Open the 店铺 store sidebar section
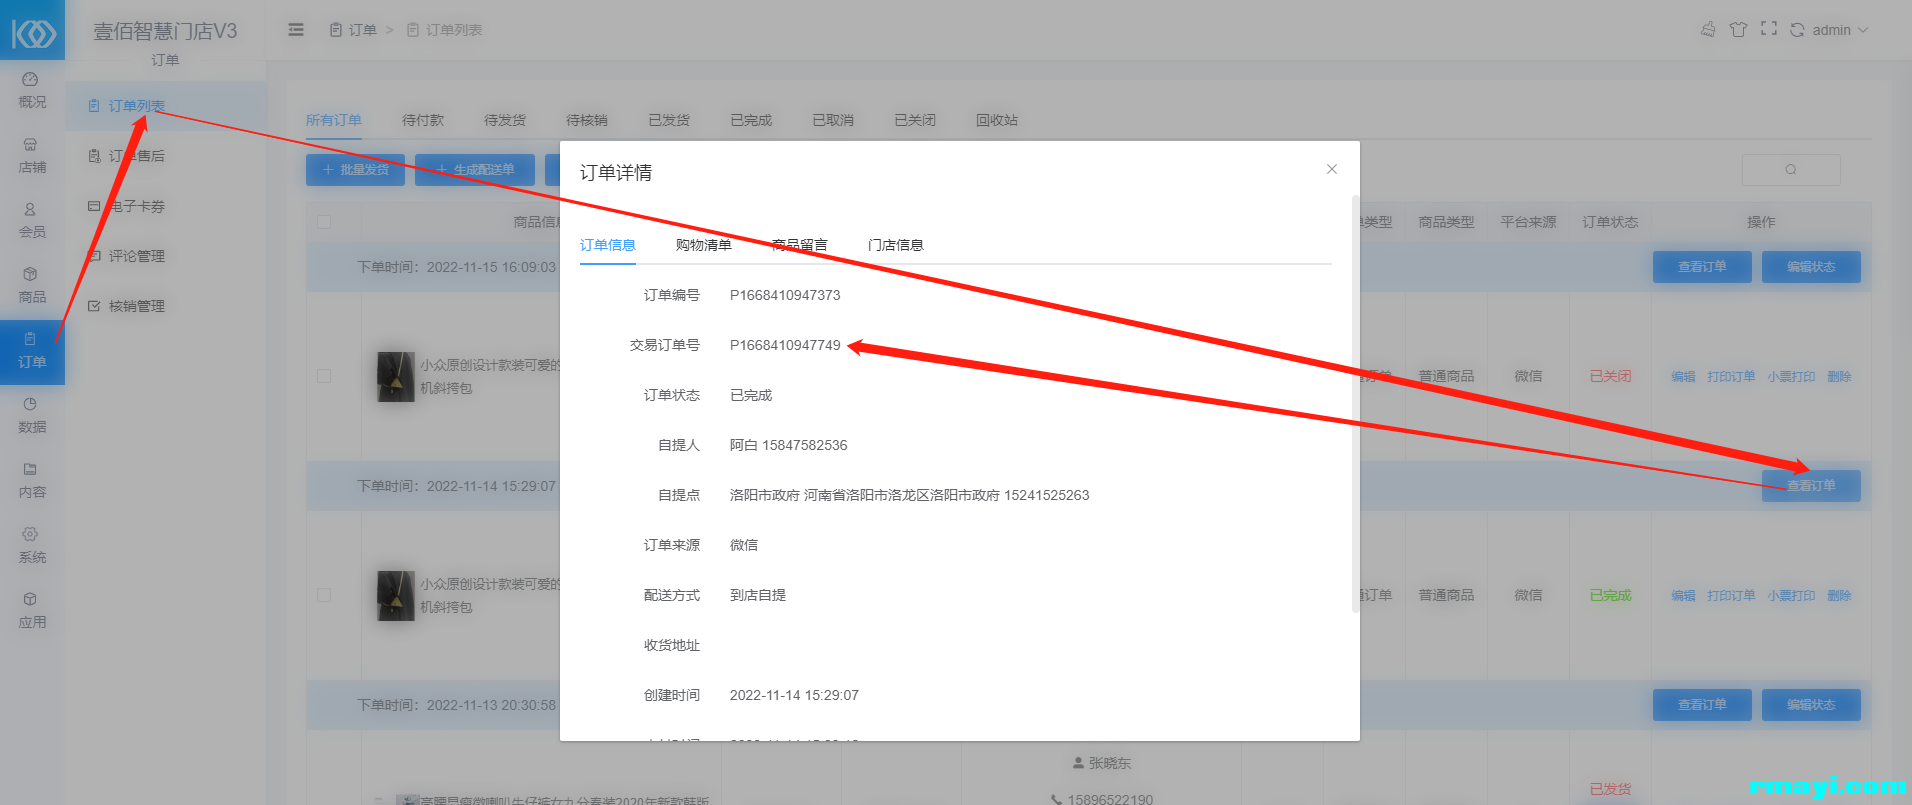Image resolution: width=1912 pixels, height=805 pixels. point(32,156)
